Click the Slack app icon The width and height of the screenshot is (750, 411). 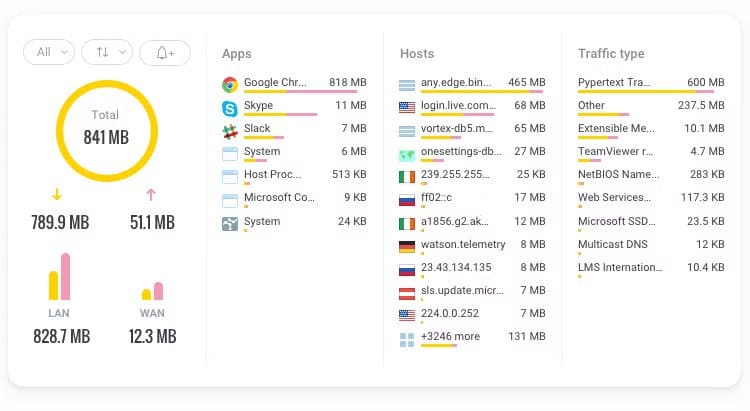[230, 132]
